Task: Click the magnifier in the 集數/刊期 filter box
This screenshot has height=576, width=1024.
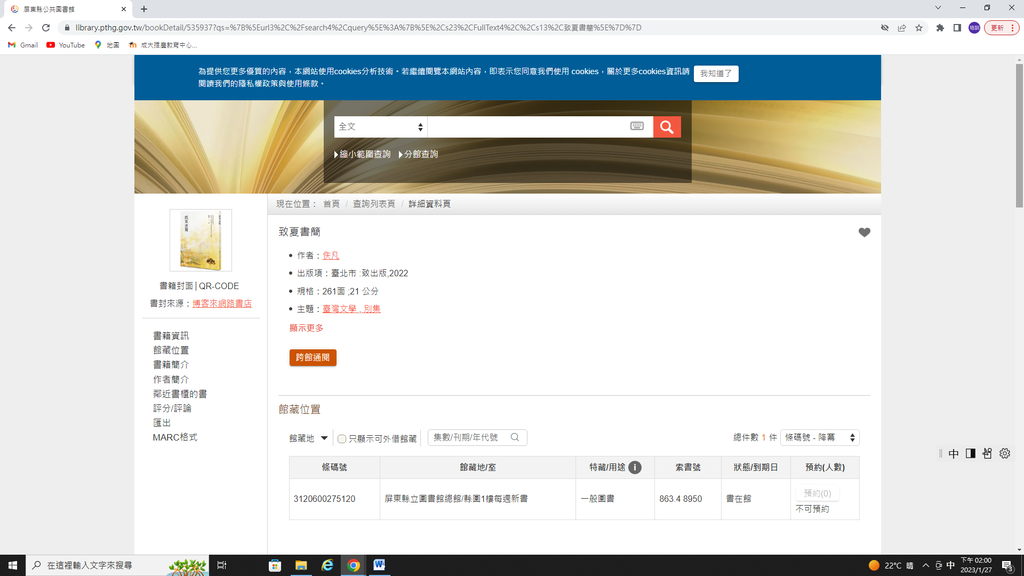Action: [x=515, y=438]
